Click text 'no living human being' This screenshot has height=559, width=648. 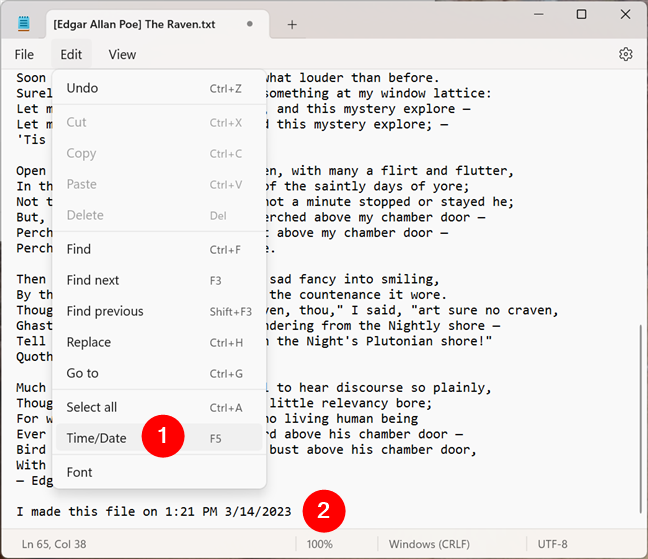click(341, 419)
